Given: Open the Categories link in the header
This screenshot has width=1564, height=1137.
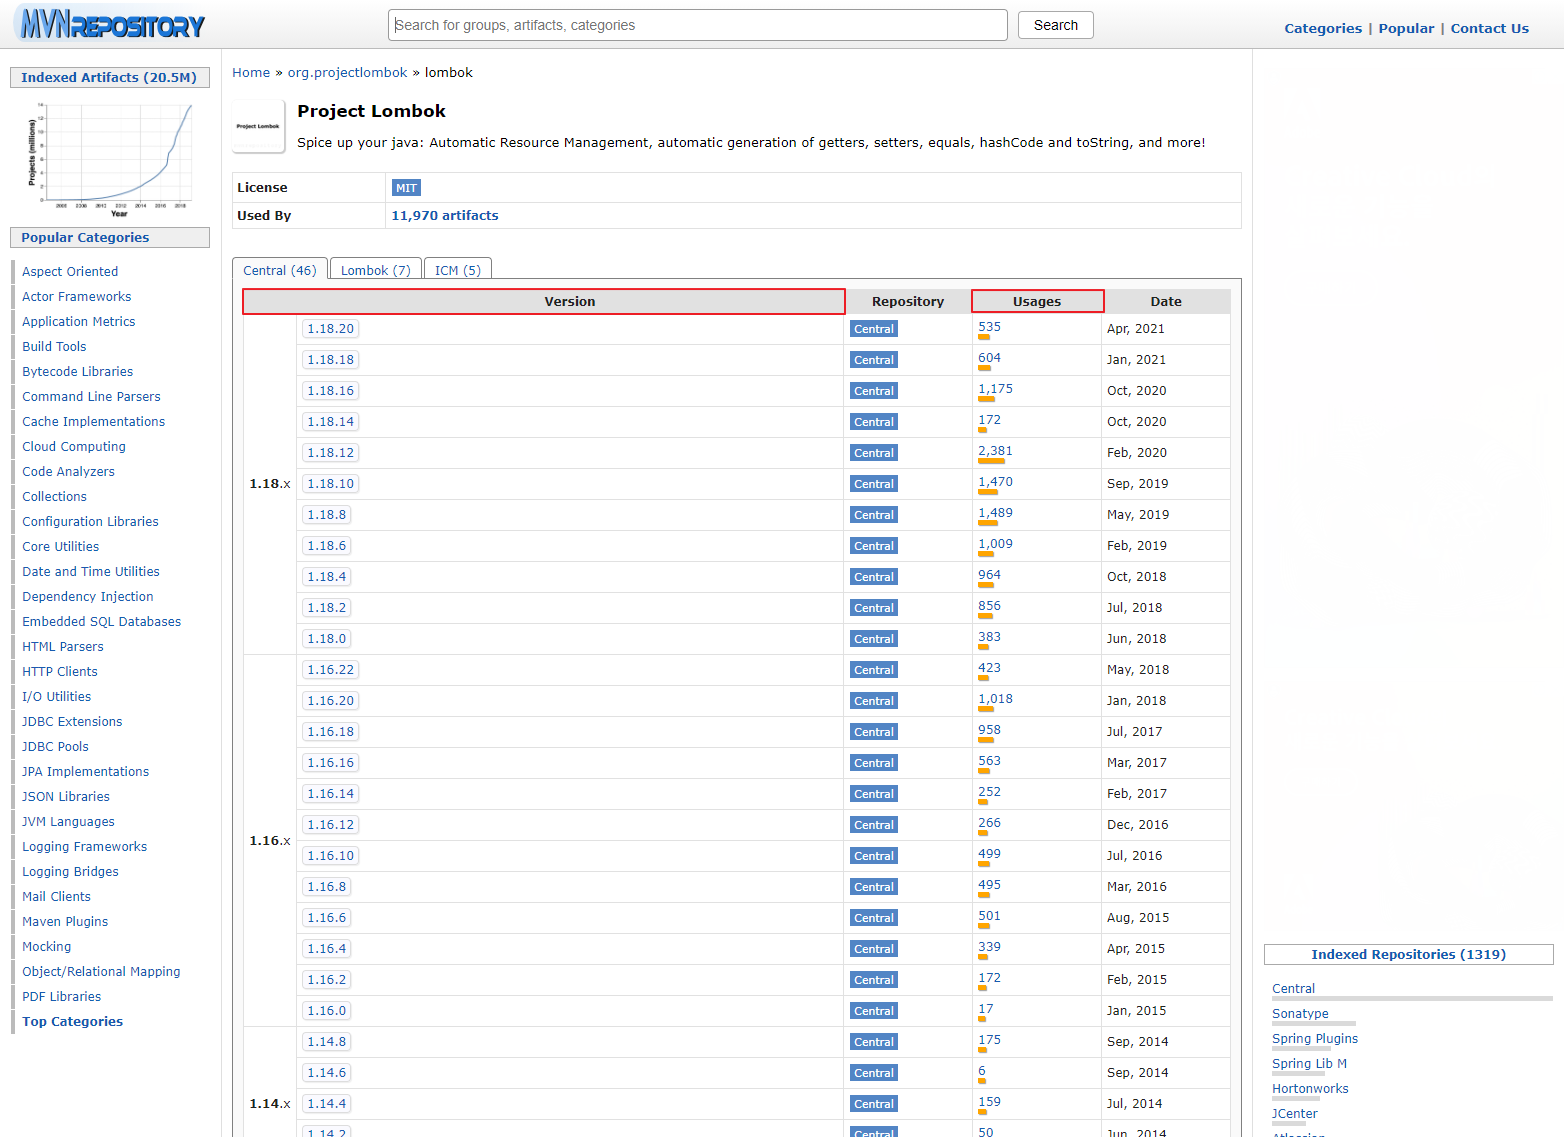Looking at the screenshot, I should 1323,28.
